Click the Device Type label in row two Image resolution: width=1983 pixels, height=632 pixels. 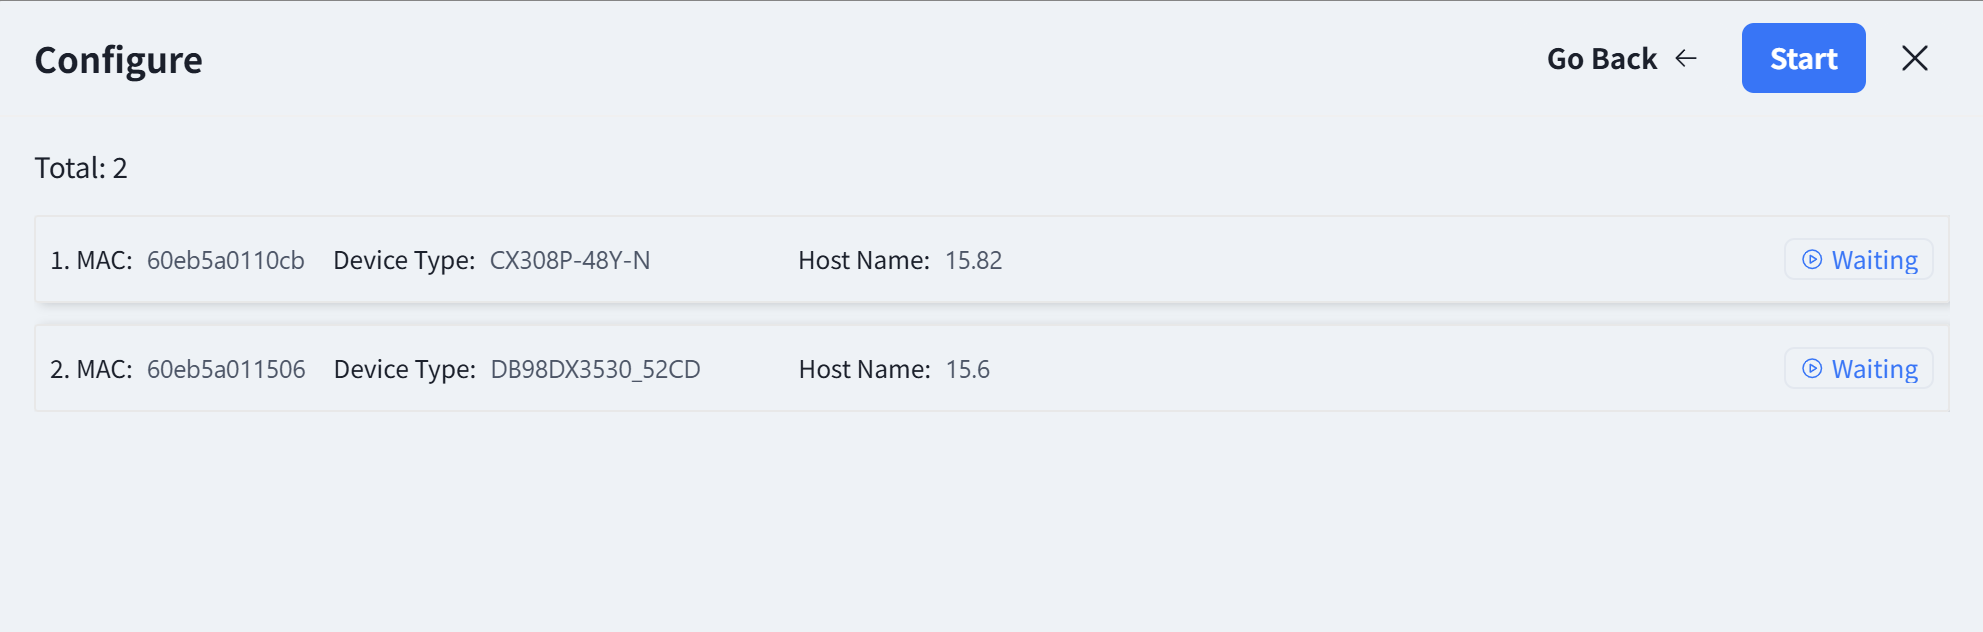click(405, 369)
